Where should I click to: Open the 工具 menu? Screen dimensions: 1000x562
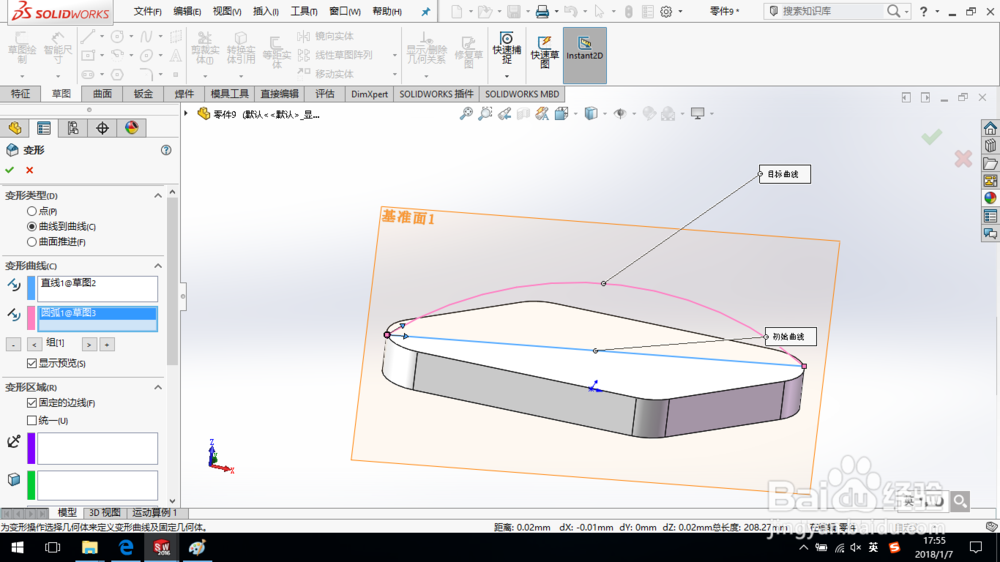[x=304, y=11]
